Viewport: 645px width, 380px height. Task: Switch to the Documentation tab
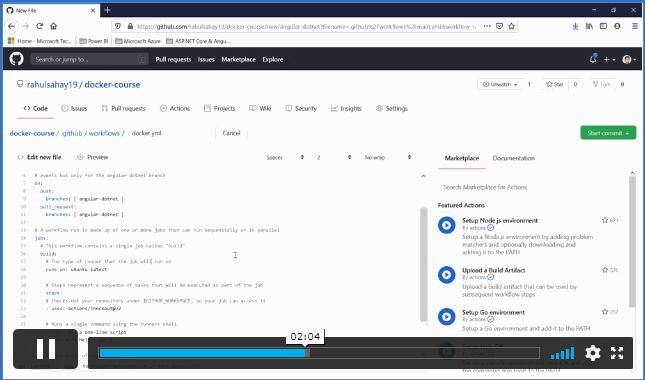click(x=513, y=158)
